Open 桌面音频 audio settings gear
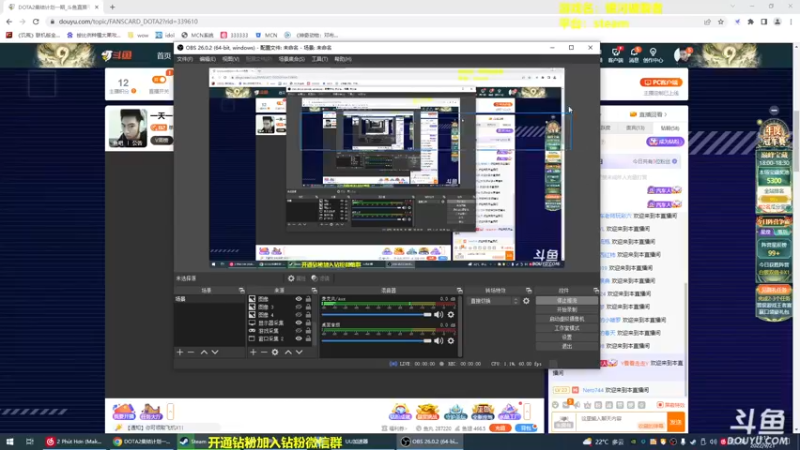The image size is (800, 450). pyautogui.click(x=451, y=341)
